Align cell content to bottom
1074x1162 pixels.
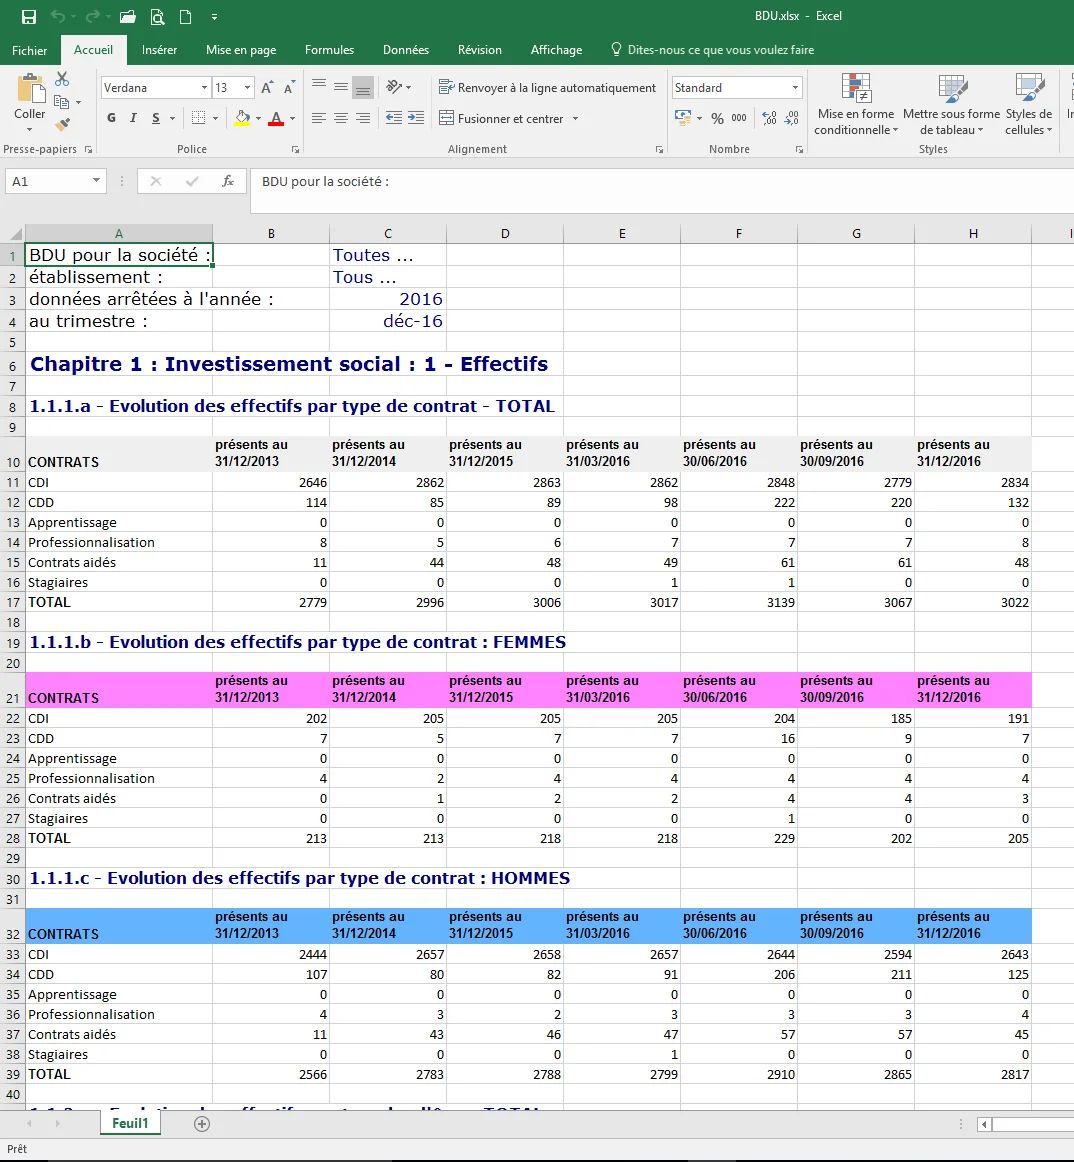(x=363, y=87)
